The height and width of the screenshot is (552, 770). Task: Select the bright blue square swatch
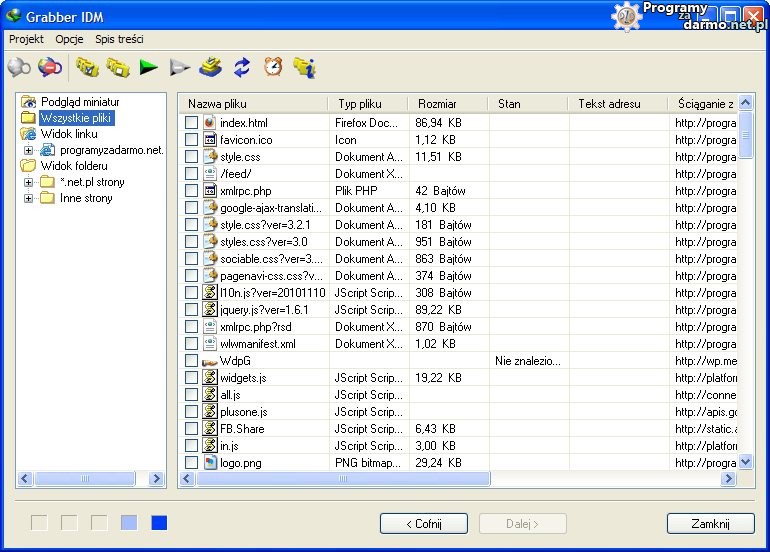point(159,523)
